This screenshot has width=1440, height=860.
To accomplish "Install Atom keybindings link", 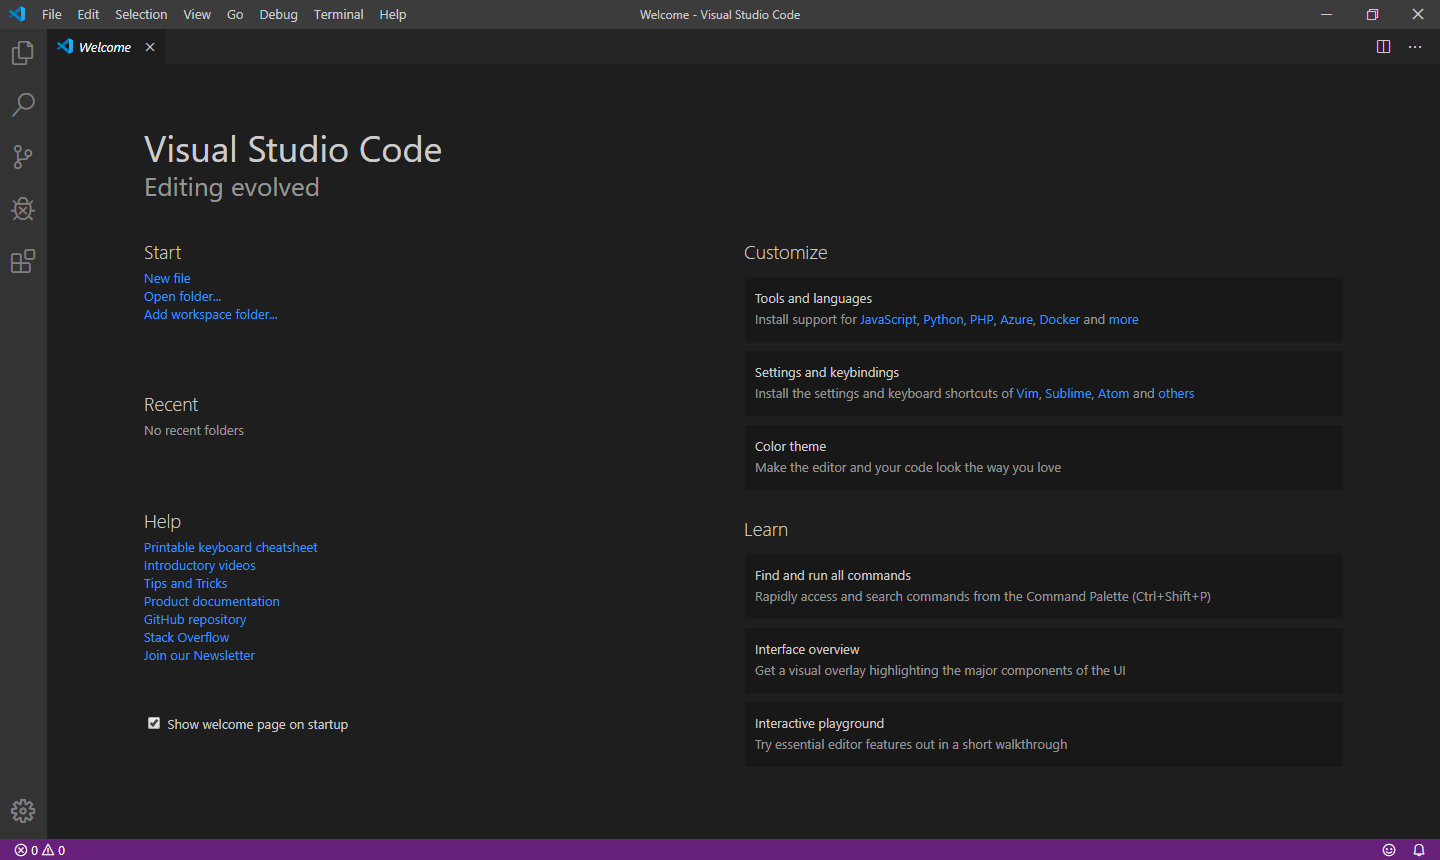I will (1113, 393).
